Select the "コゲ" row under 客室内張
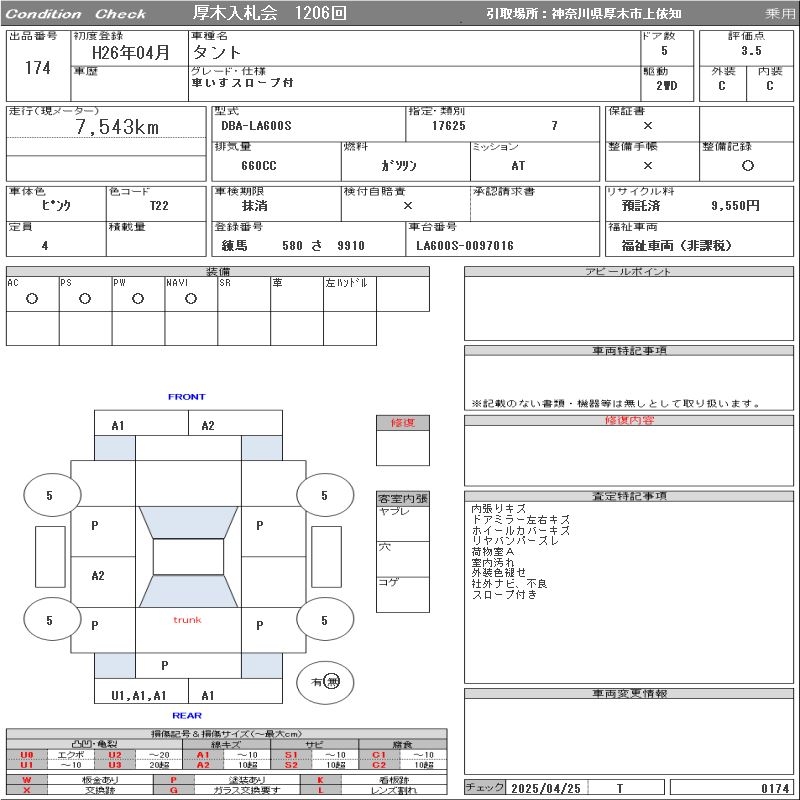The image size is (800, 800). point(403,594)
